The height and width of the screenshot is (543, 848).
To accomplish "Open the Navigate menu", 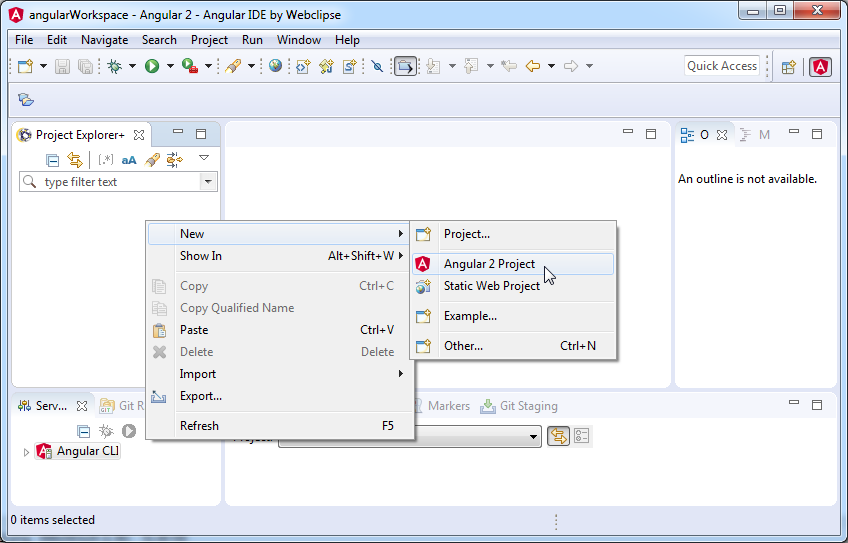I will pyautogui.click(x=104, y=40).
